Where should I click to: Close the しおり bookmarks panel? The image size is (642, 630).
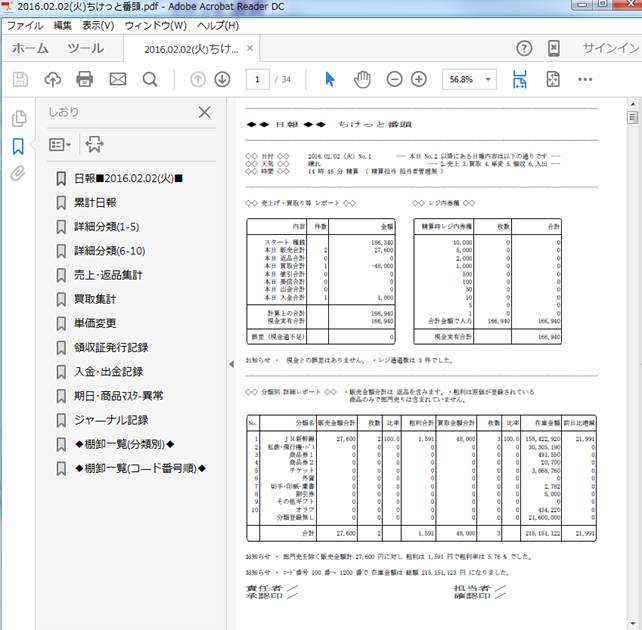[204, 112]
